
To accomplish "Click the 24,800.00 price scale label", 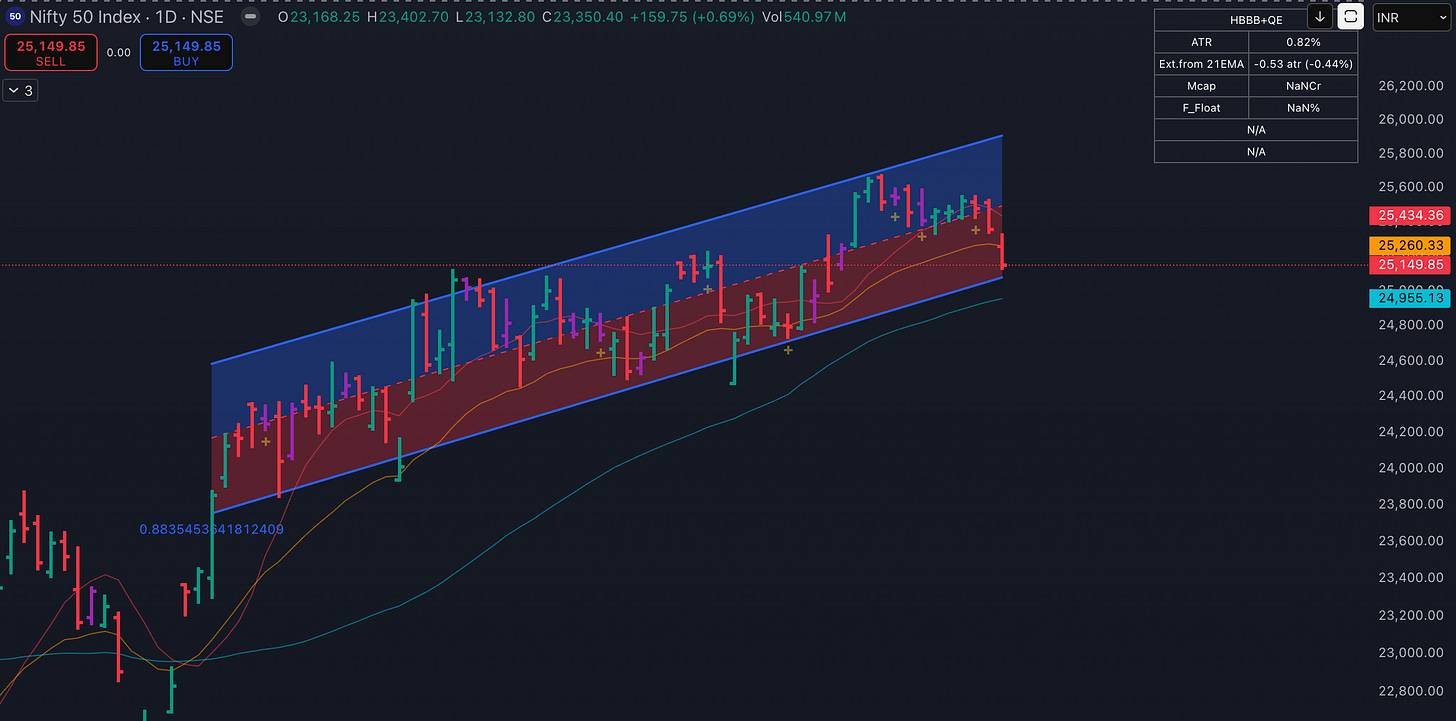I will [x=1410, y=325].
